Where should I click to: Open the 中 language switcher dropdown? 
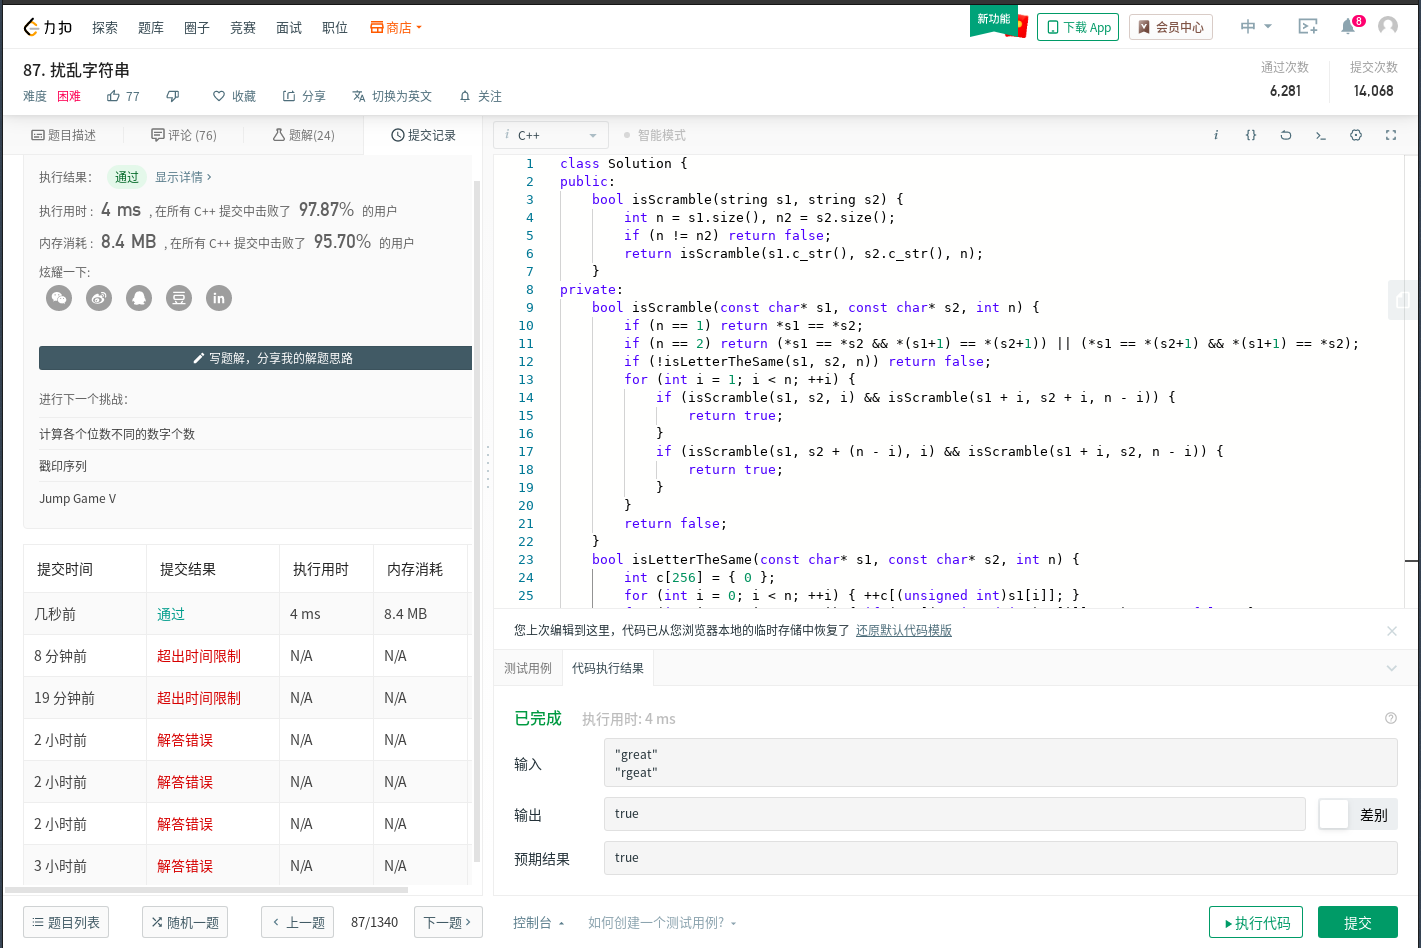click(x=1256, y=27)
